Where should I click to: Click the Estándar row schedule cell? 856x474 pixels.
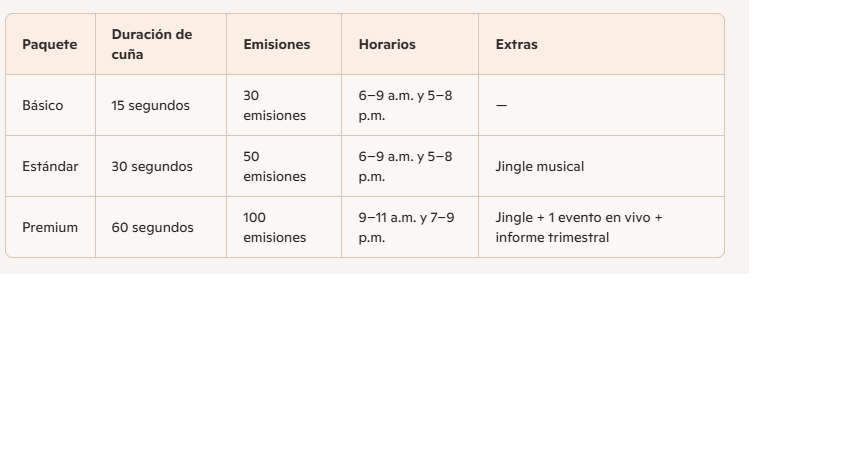click(405, 167)
